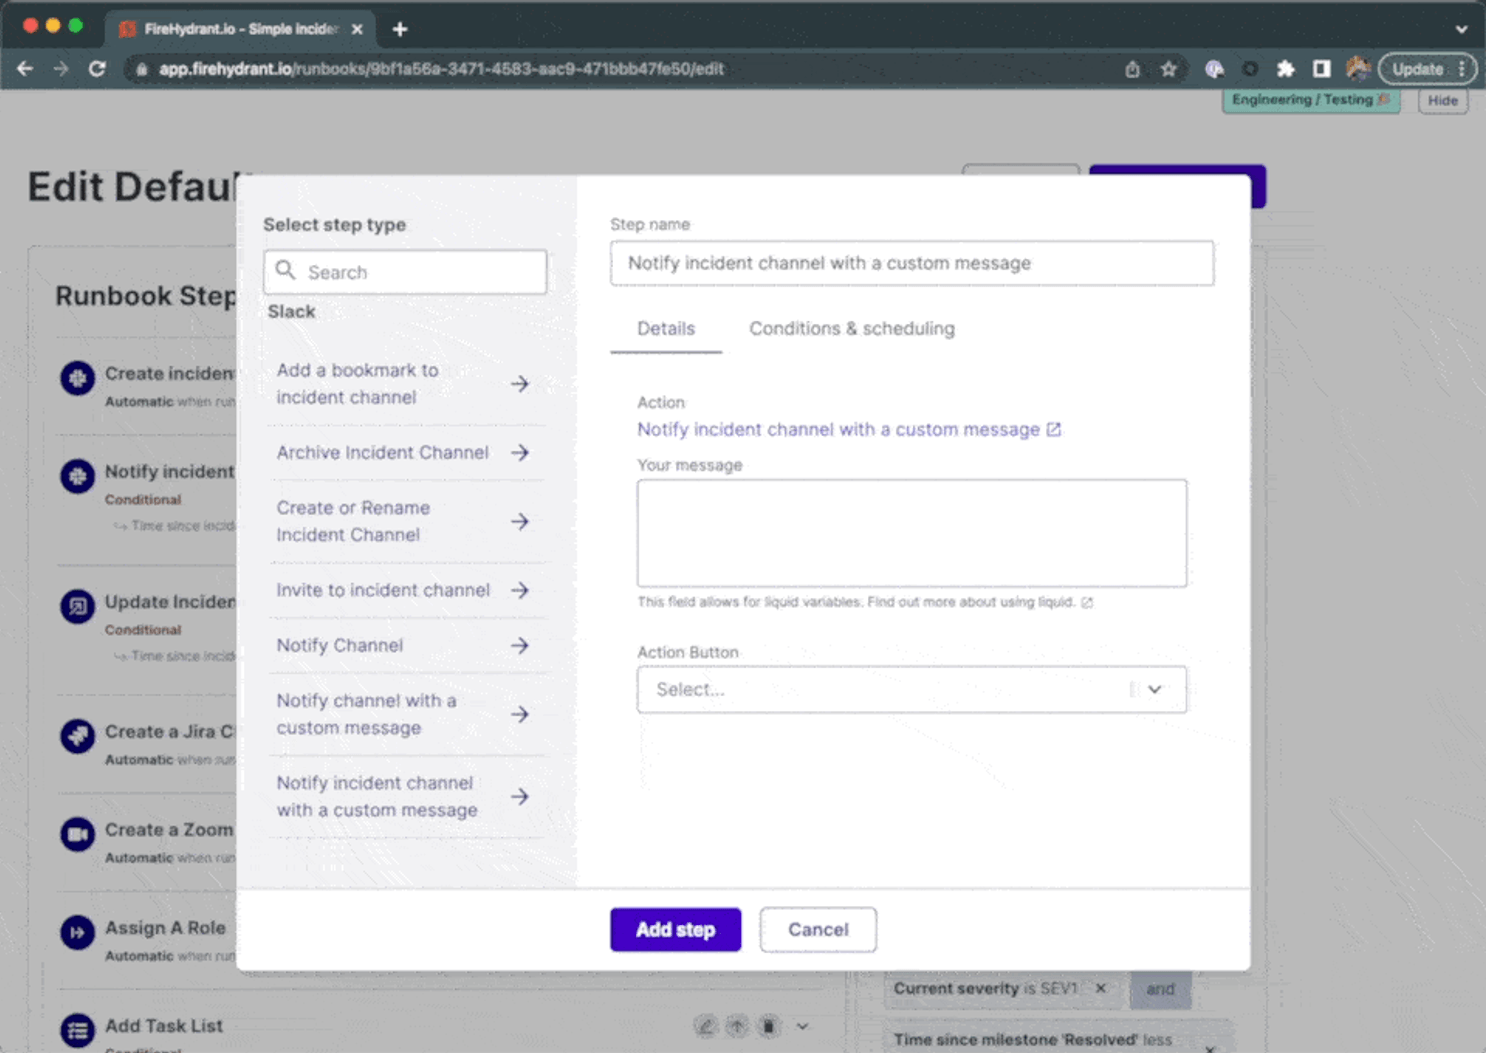This screenshot has height=1053, width=1486.
Task: Go back using the browser back arrow
Action: point(25,69)
